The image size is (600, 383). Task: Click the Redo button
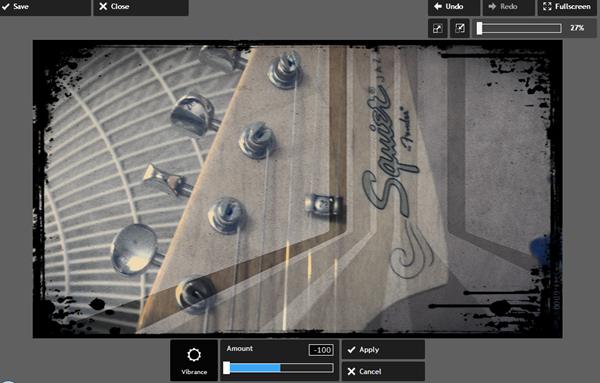(x=509, y=7)
